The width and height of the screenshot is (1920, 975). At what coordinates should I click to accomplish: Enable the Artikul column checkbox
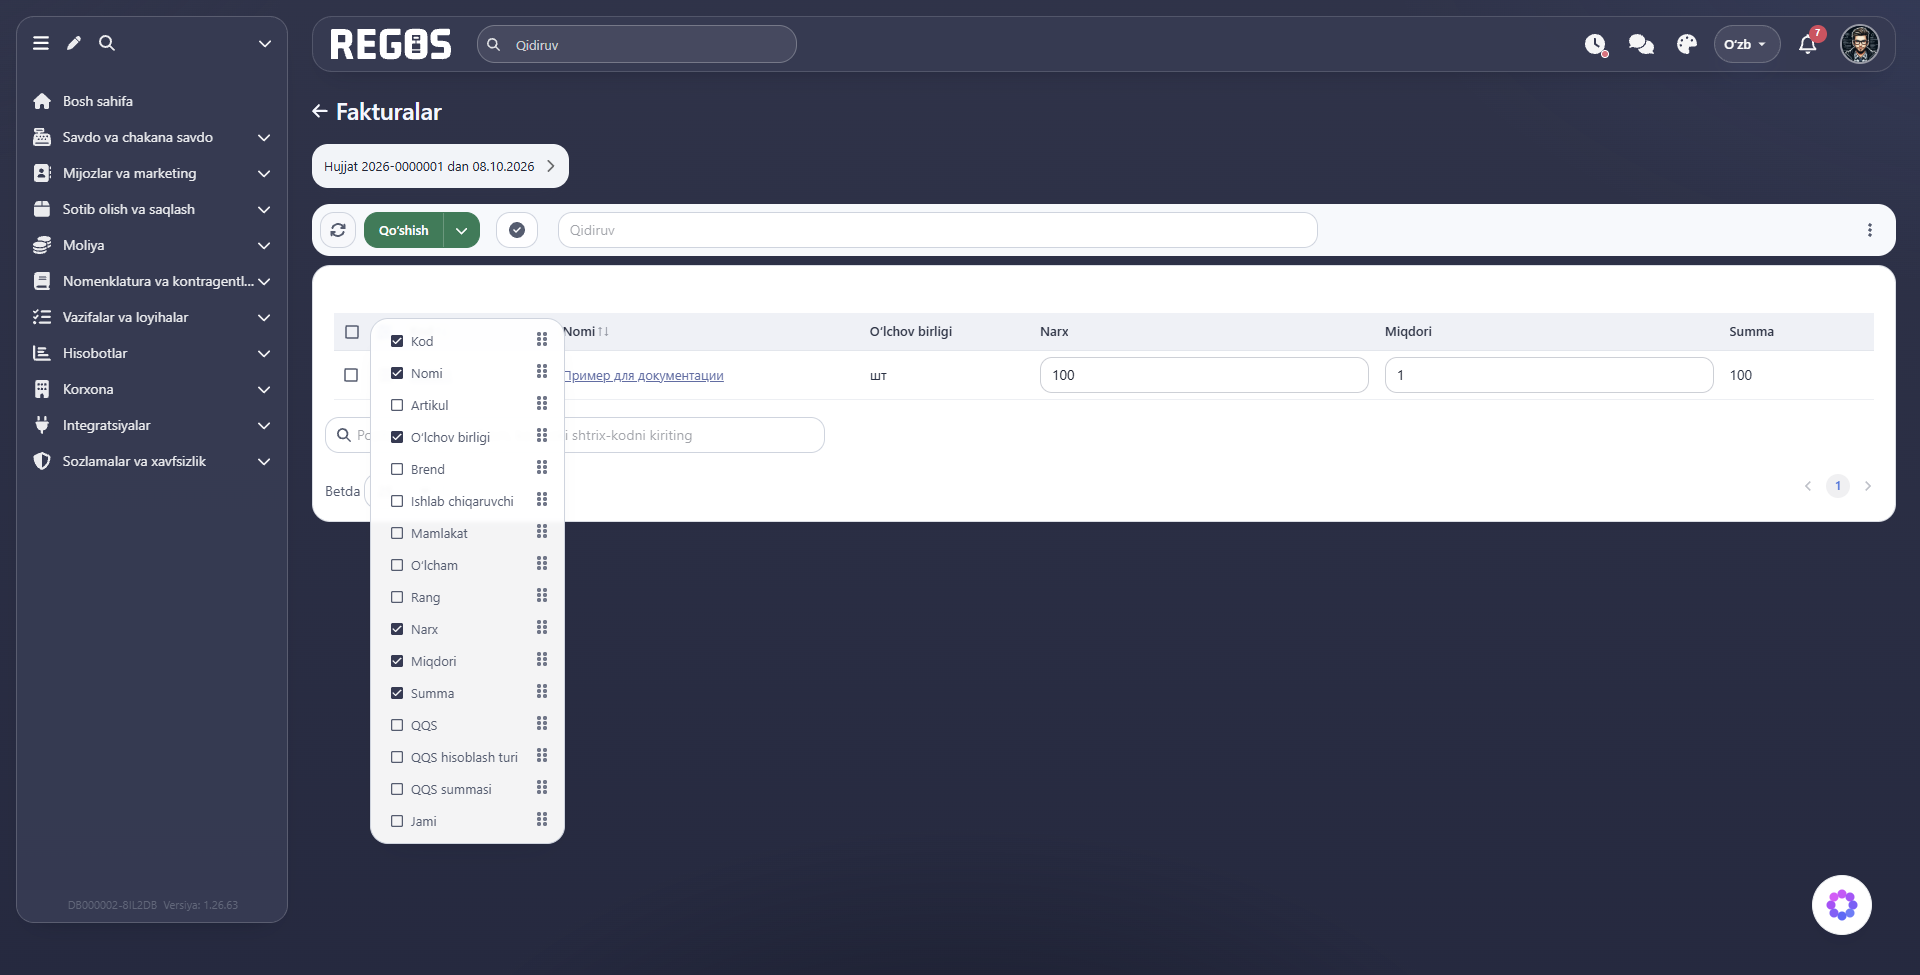397,405
